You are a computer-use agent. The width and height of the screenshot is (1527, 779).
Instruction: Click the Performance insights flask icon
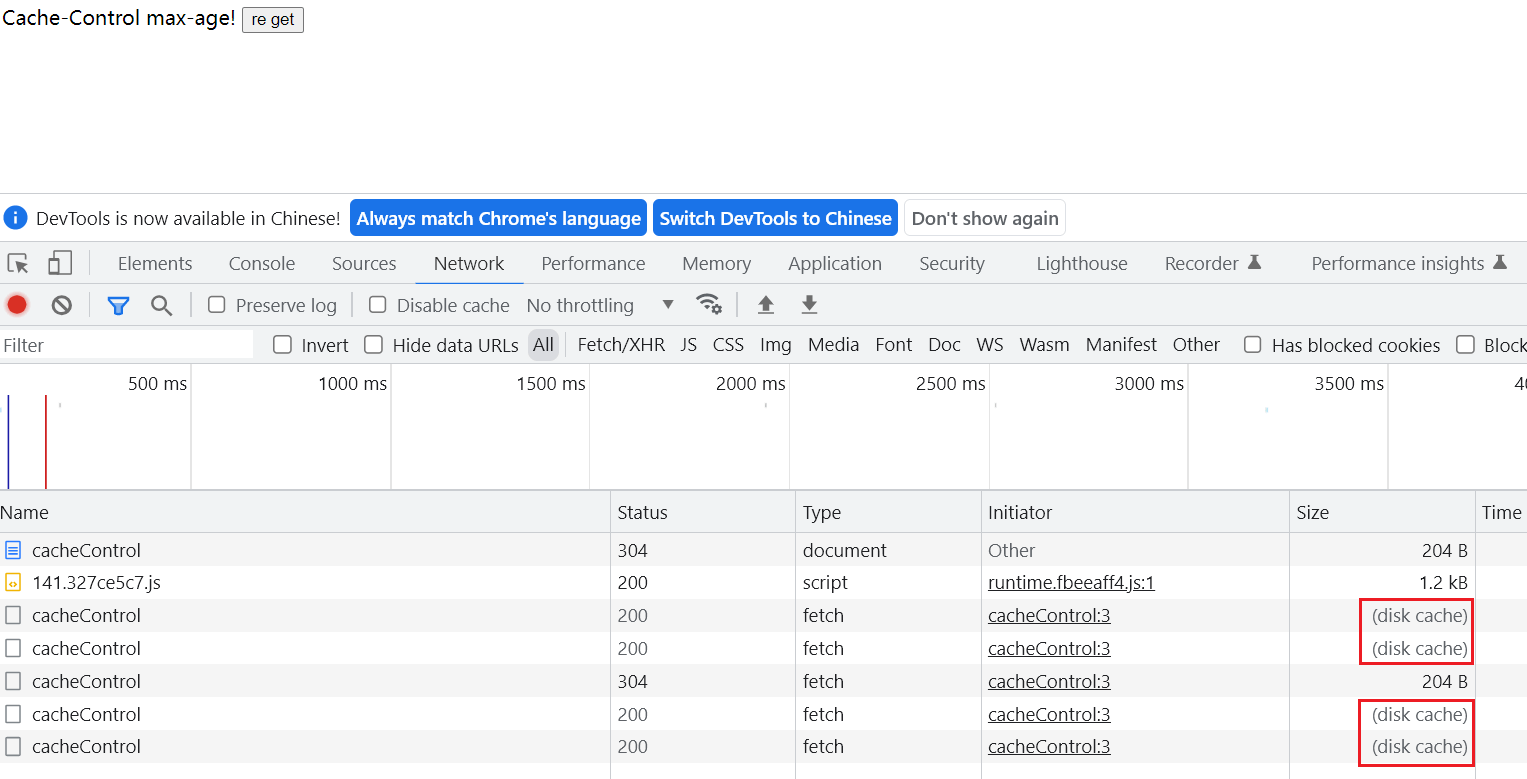click(1499, 262)
